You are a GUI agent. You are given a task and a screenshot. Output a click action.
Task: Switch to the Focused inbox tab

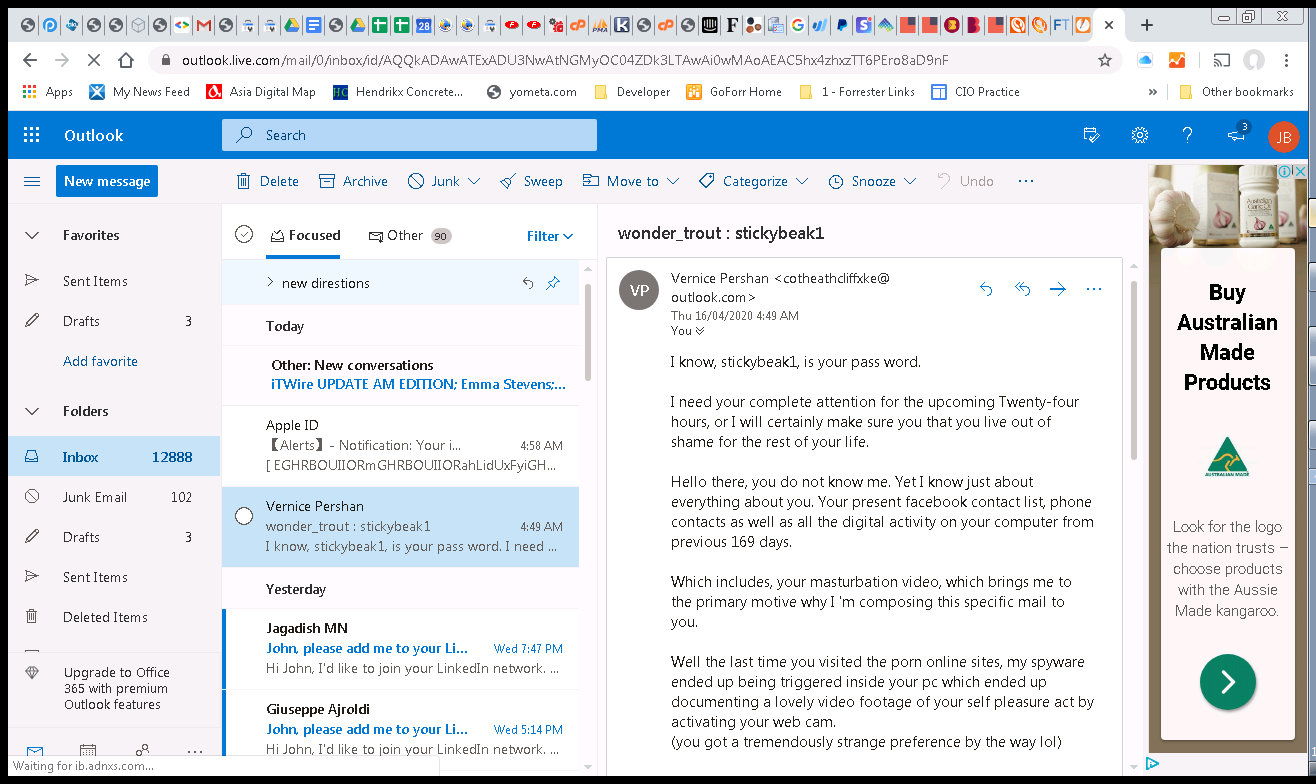click(x=305, y=236)
